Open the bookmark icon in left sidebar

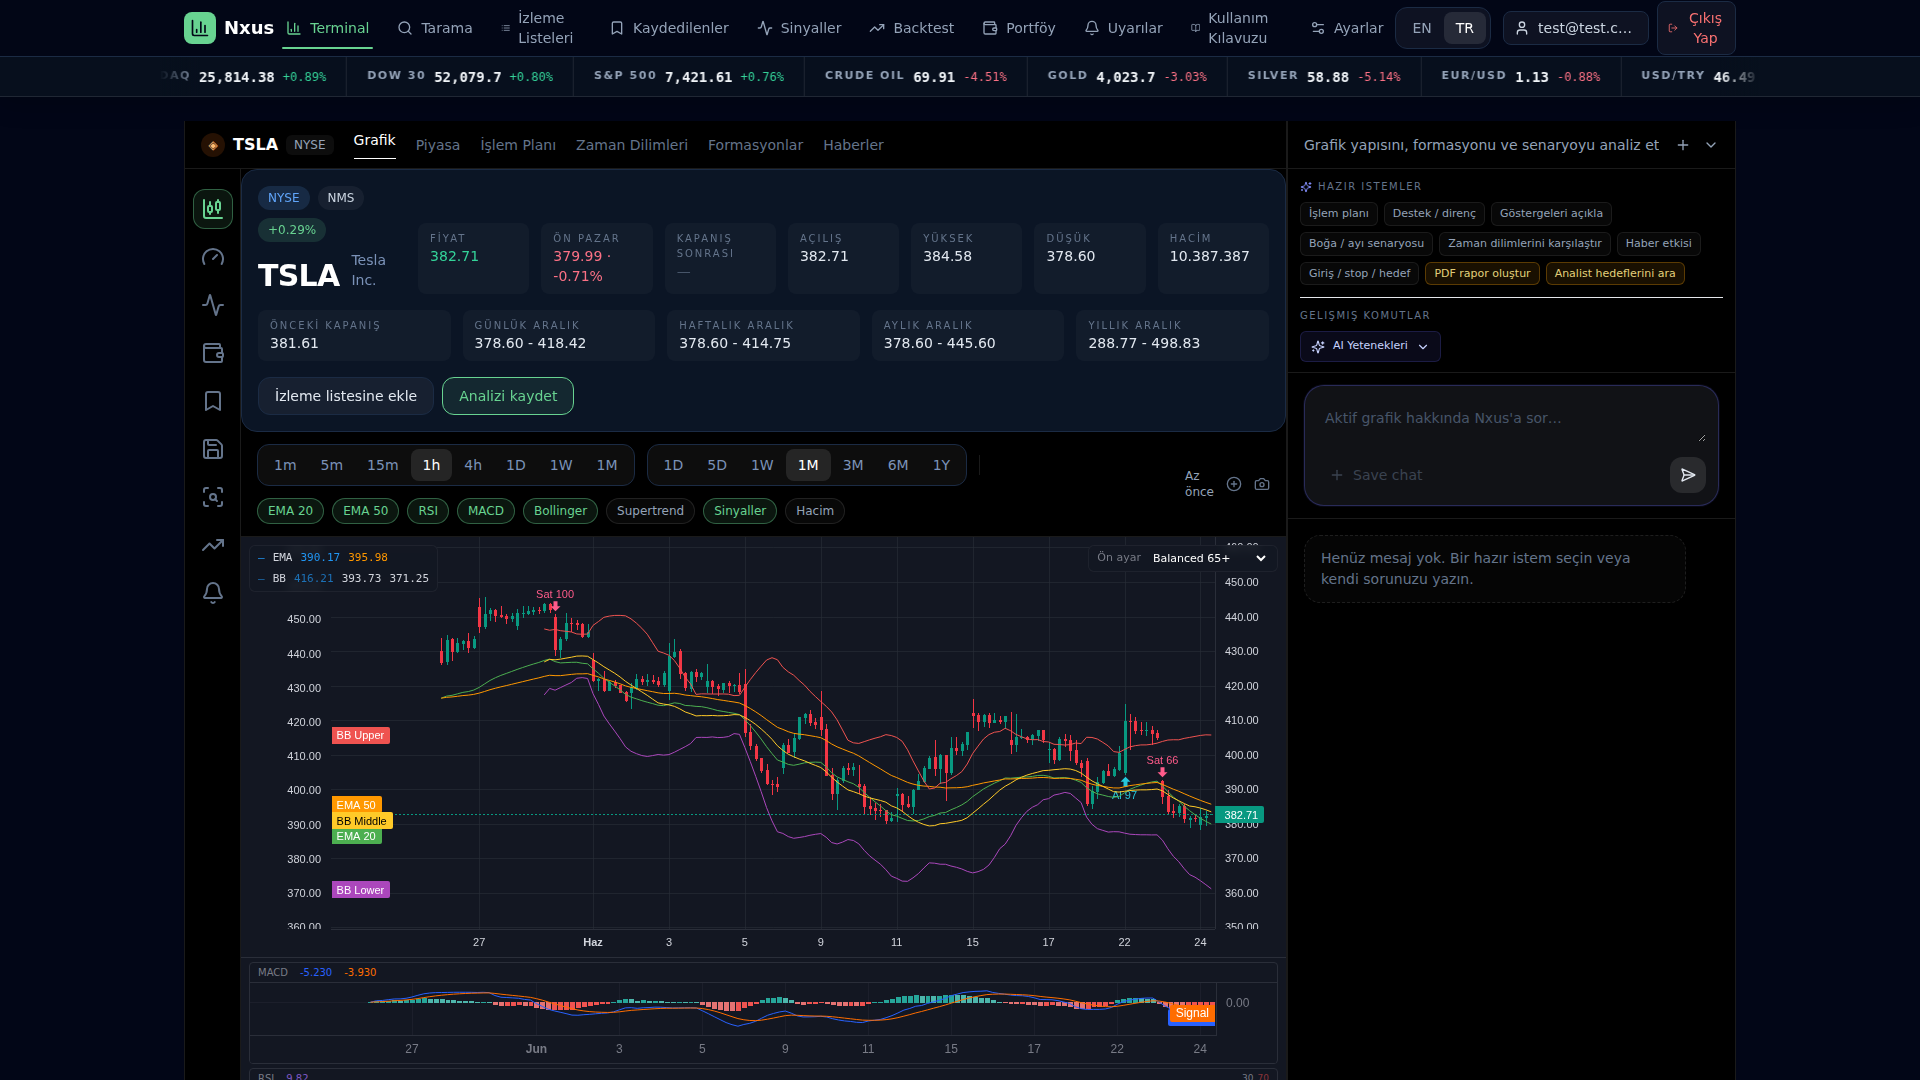pyautogui.click(x=213, y=401)
